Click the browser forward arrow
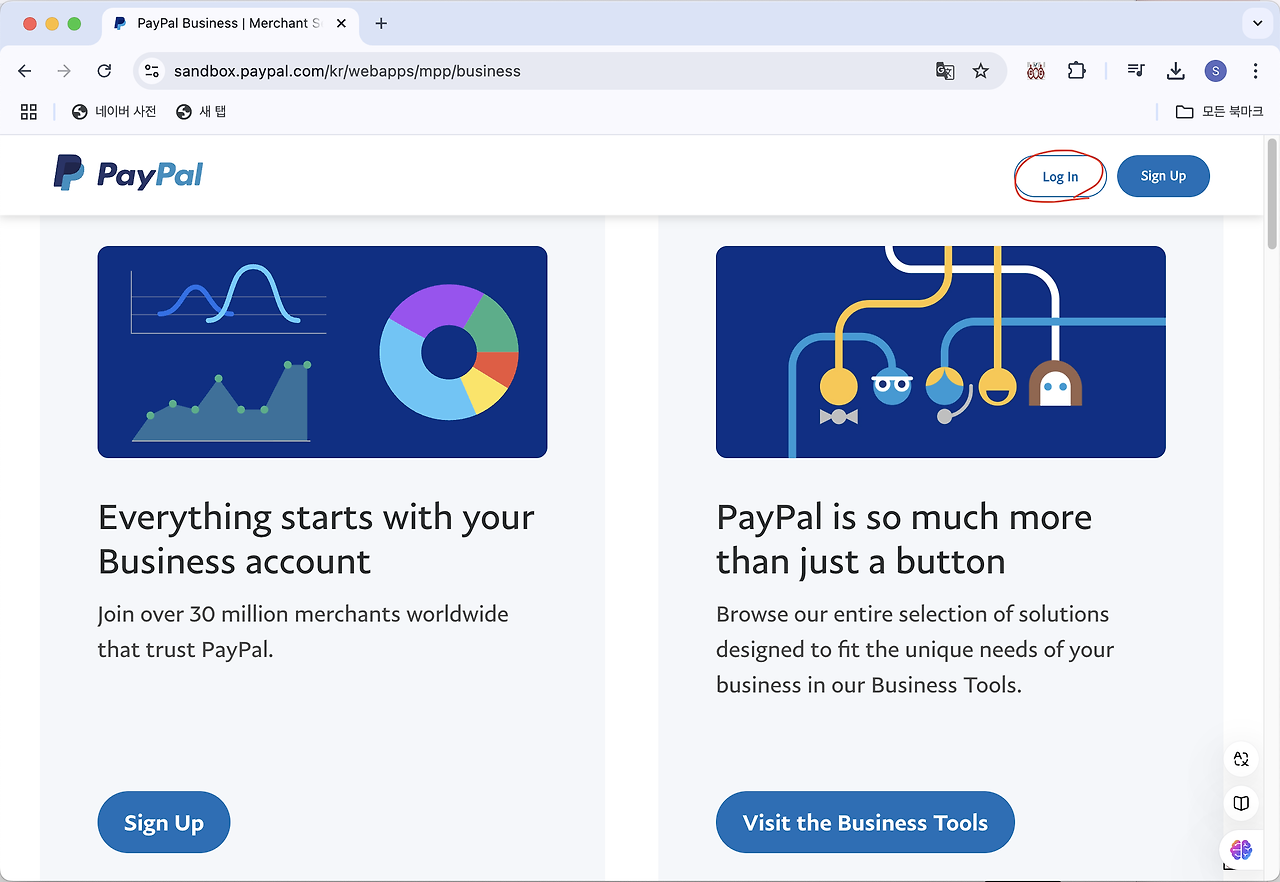The image size is (1280, 882). [x=64, y=71]
